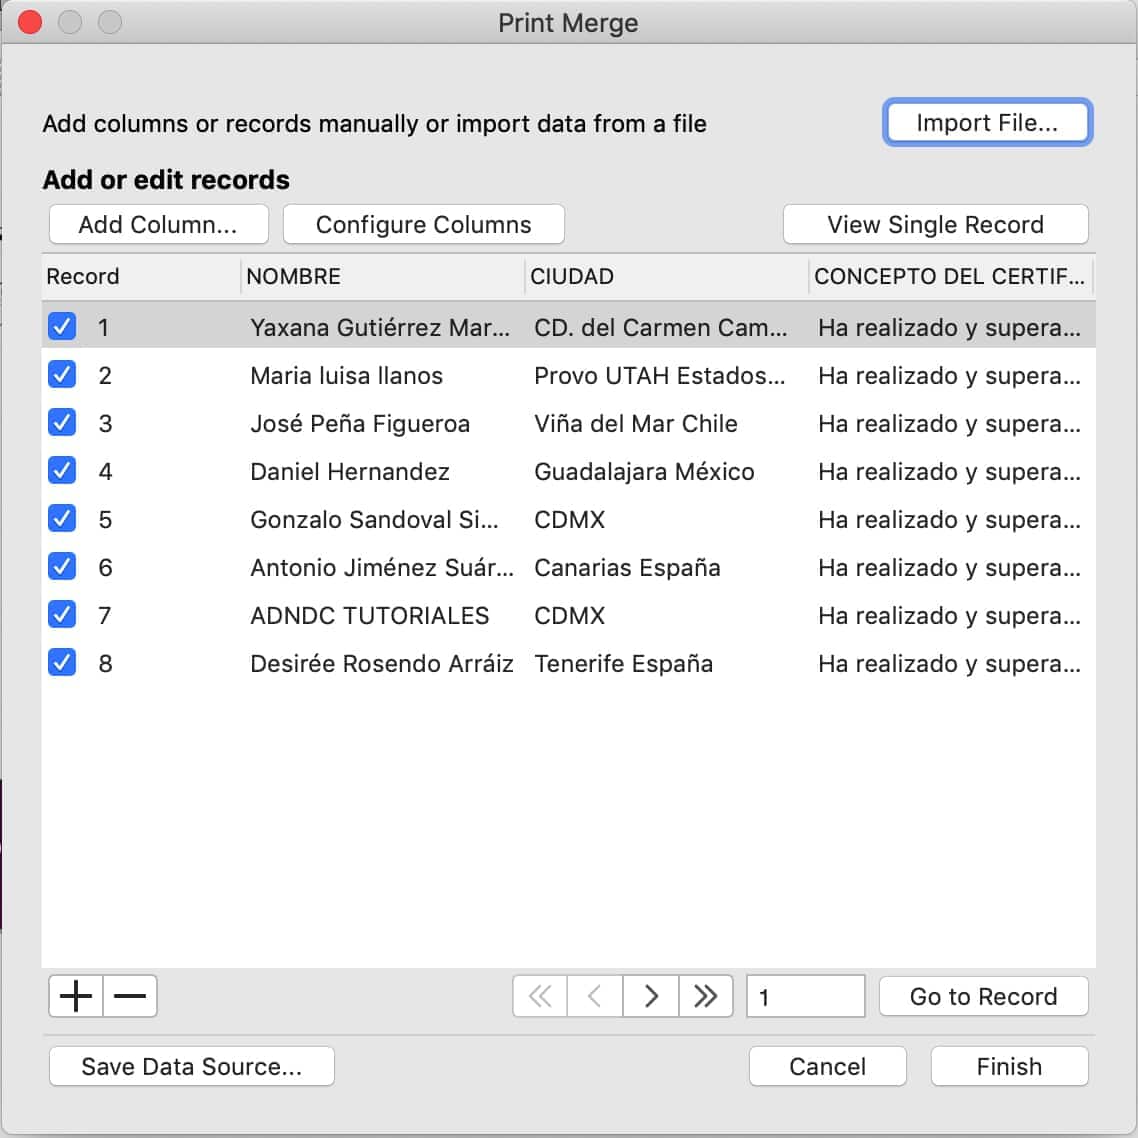Viewport: 1138px width, 1138px height.
Task: Advance to the next record arrow
Action: click(650, 996)
